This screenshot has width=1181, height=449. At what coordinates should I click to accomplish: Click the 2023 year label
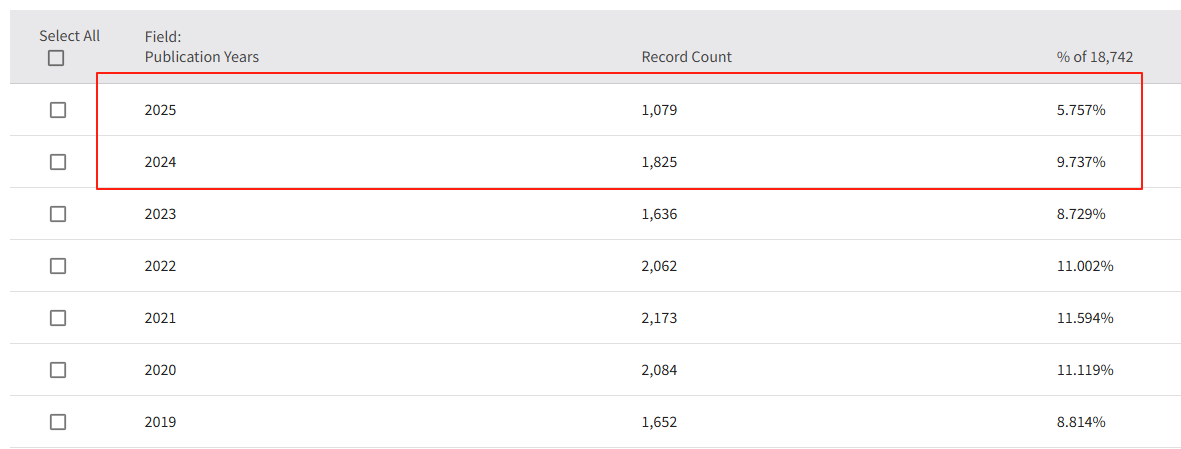[x=160, y=214]
